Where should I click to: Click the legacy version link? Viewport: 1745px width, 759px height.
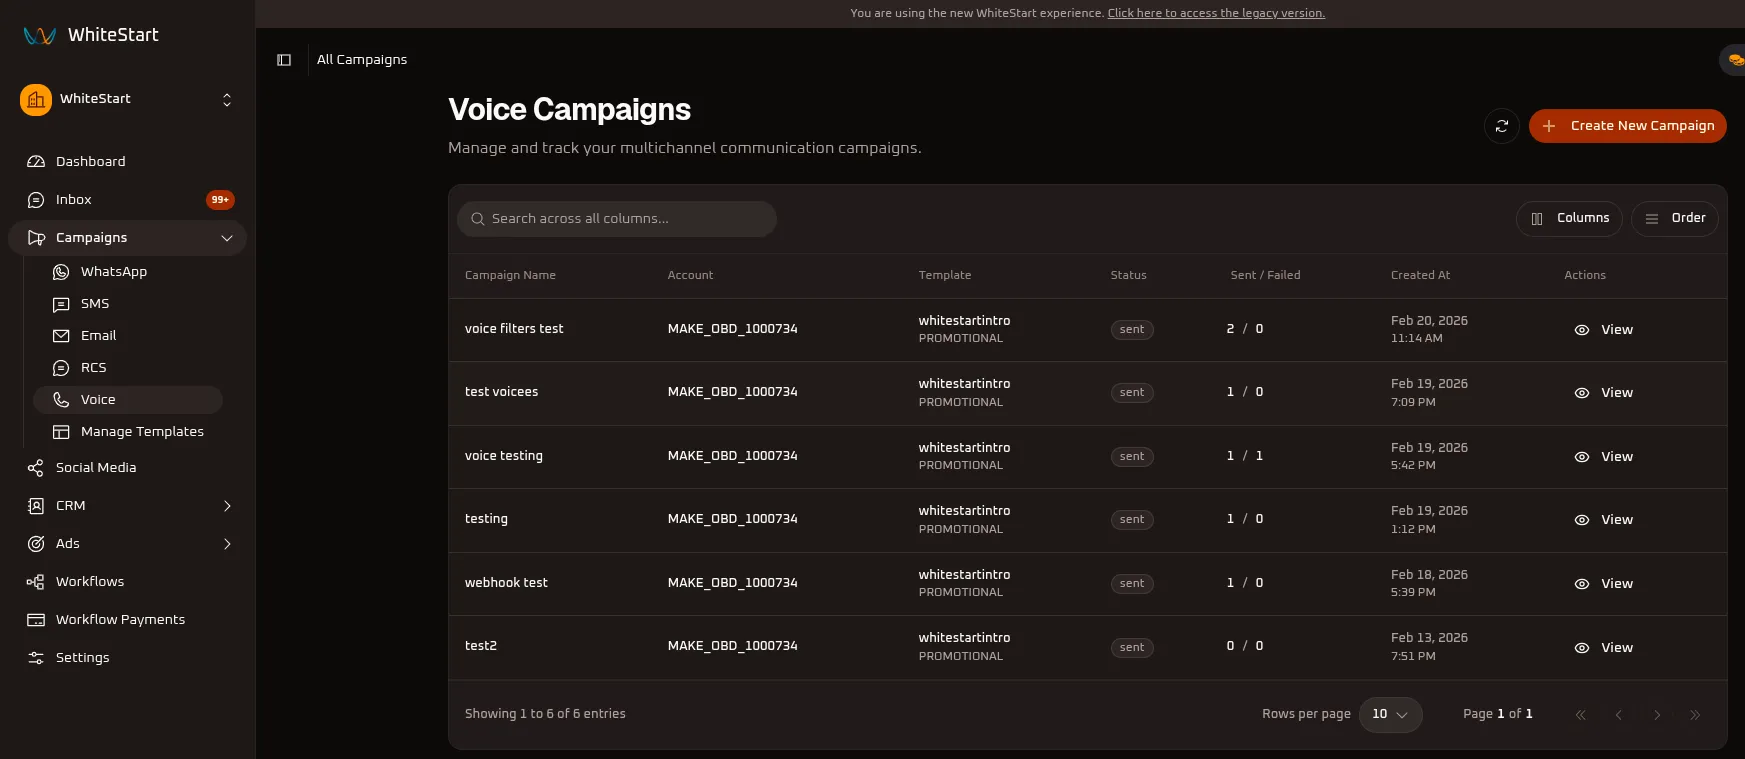click(1216, 13)
